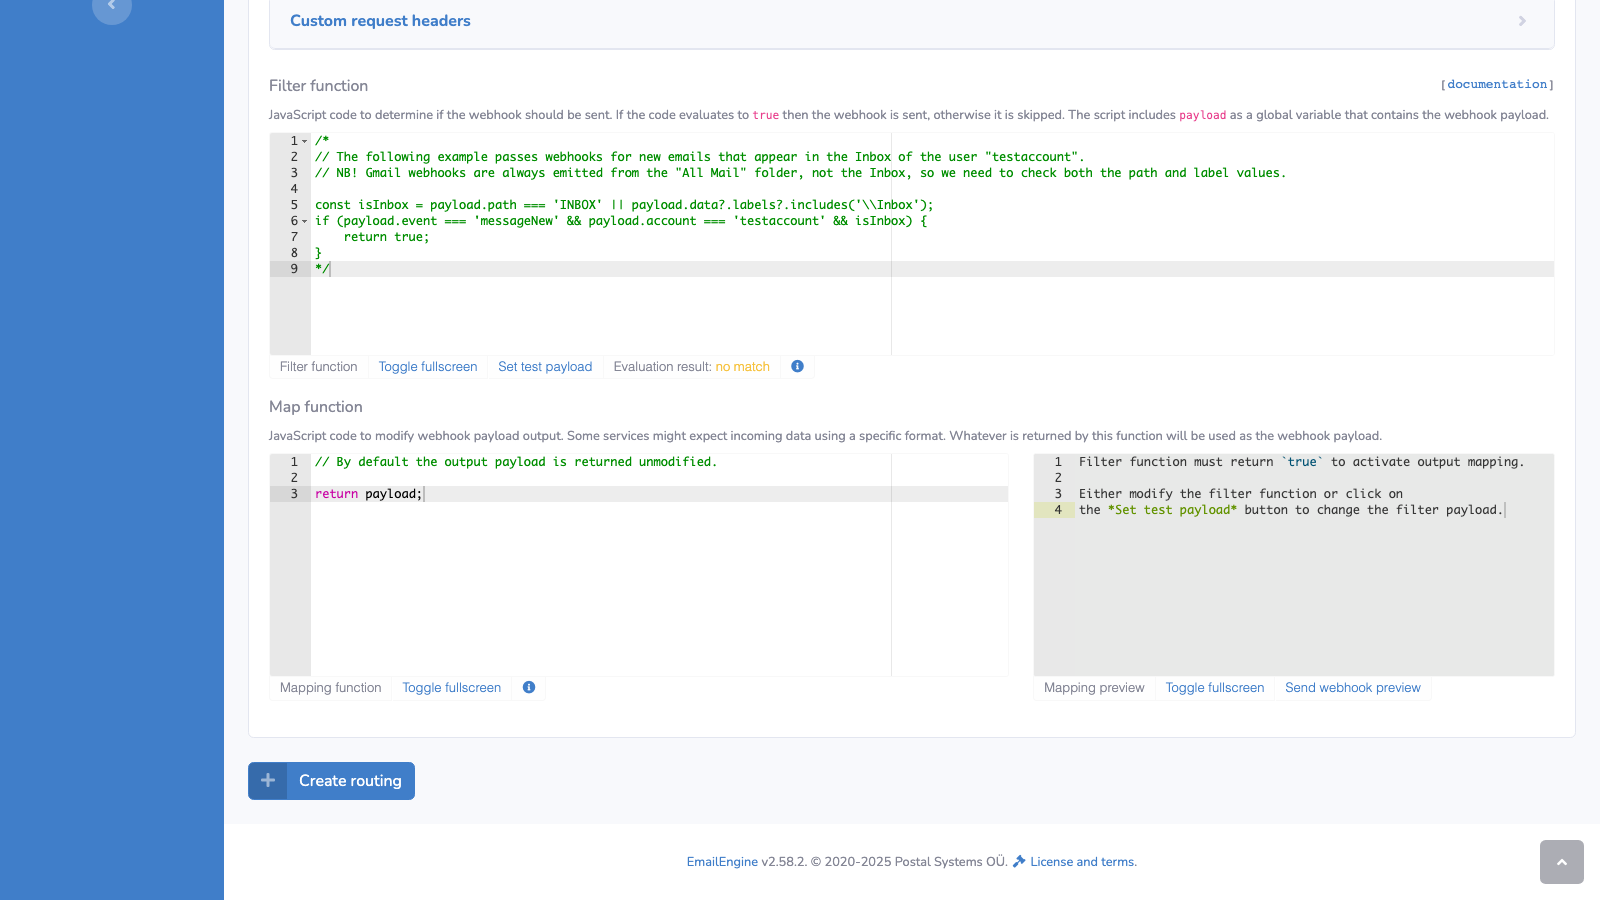Image resolution: width=1600 pixels, height=900 pixels.
Task: Open the License and terms link
Action: (x=1081, y=861)
